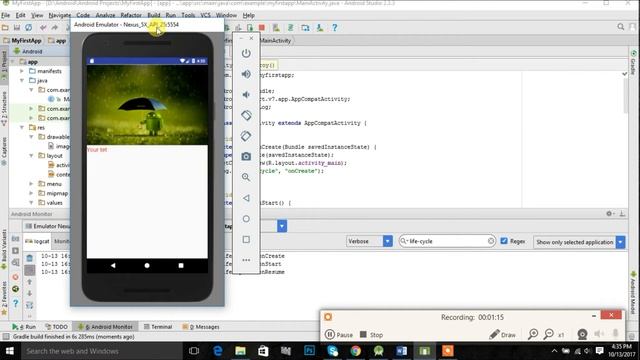Click Search the web and Windows box

(101, 351)
